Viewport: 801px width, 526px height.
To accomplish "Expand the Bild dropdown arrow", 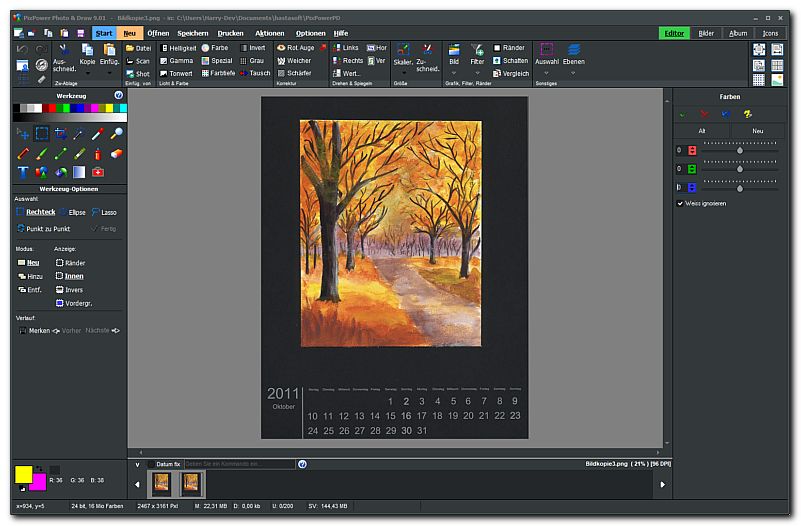I will point(454,73).
